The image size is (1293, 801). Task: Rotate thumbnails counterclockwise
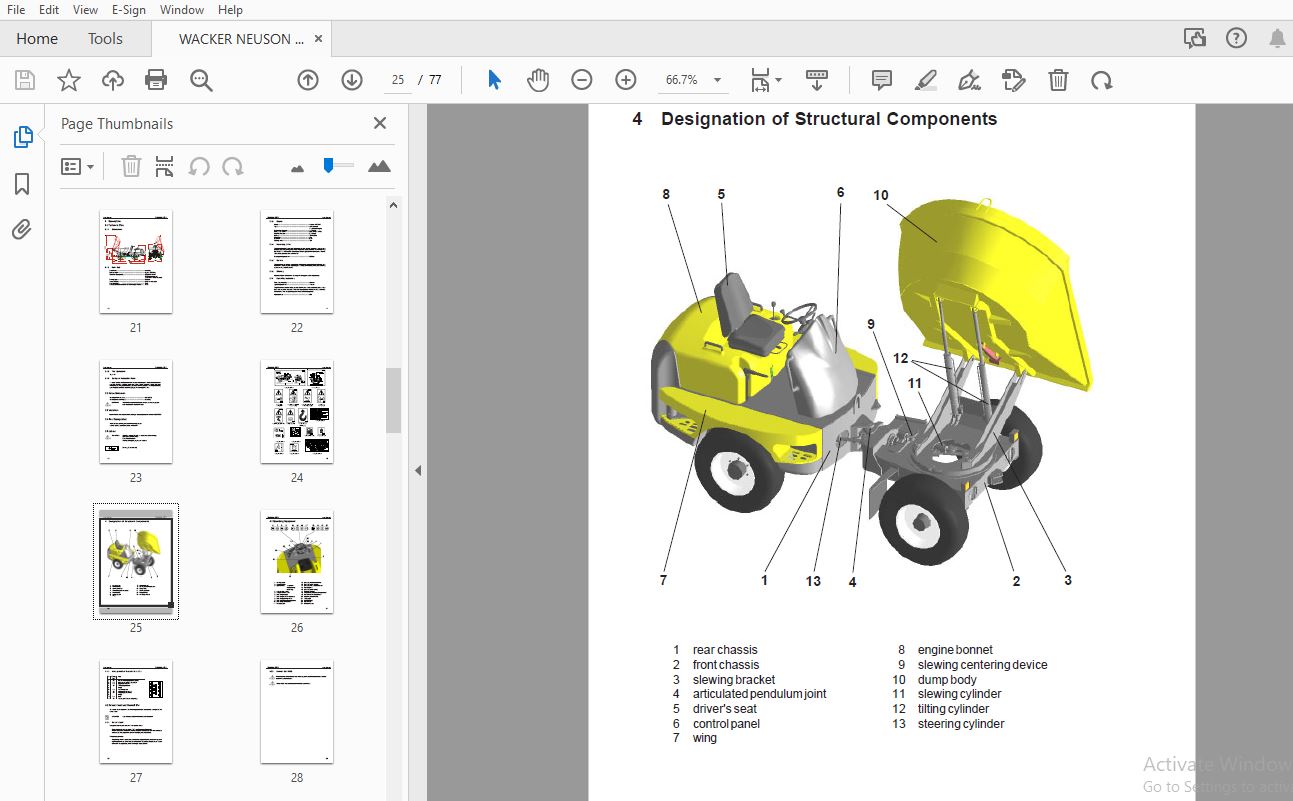pos(199,166)
